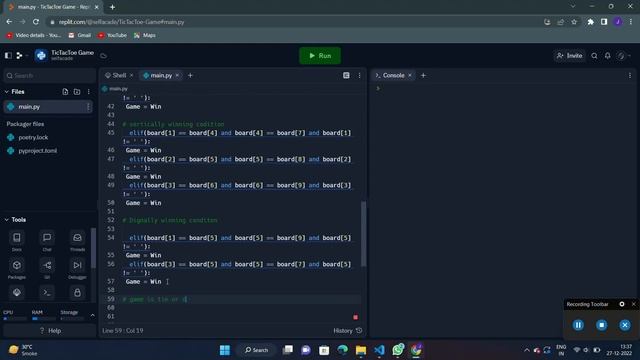Close the main.py tab
This screenshot has height=360, width=640.
177,75
